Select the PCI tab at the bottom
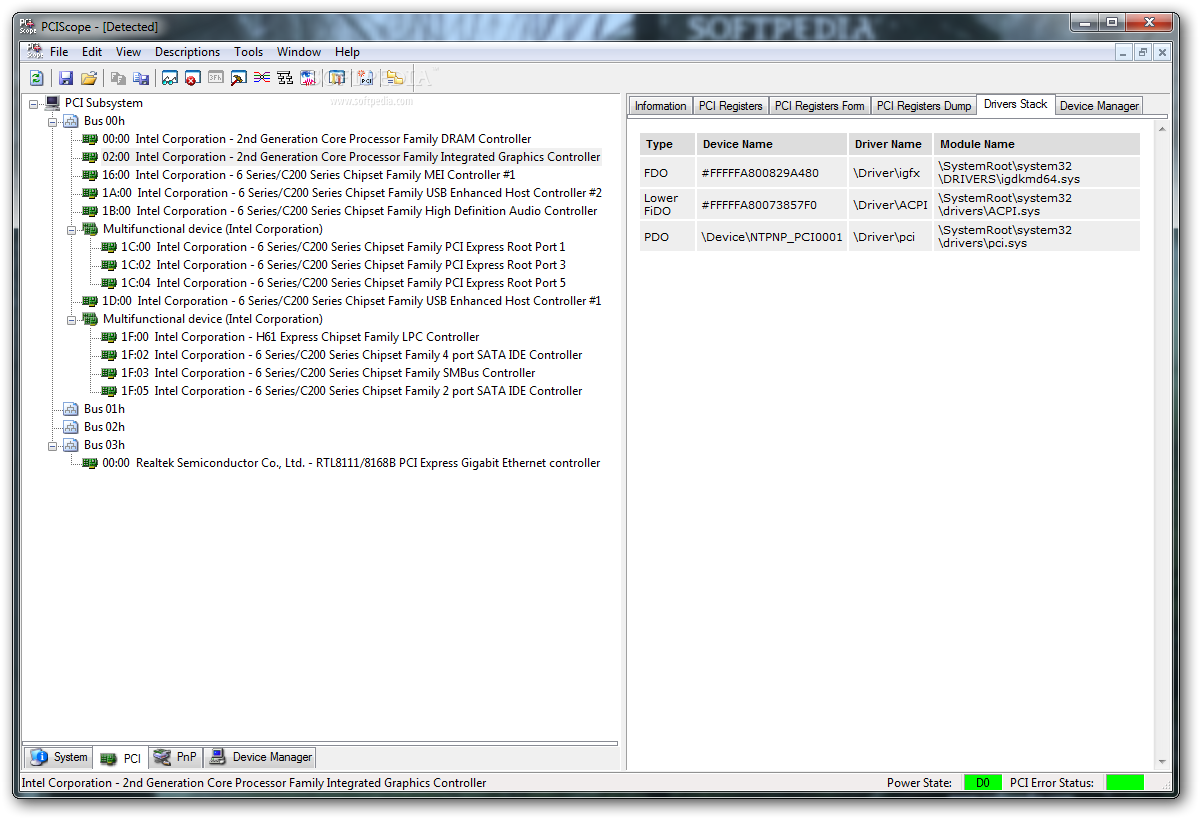The width and height of the screenshot is (1200, 819). coord(121,759)
